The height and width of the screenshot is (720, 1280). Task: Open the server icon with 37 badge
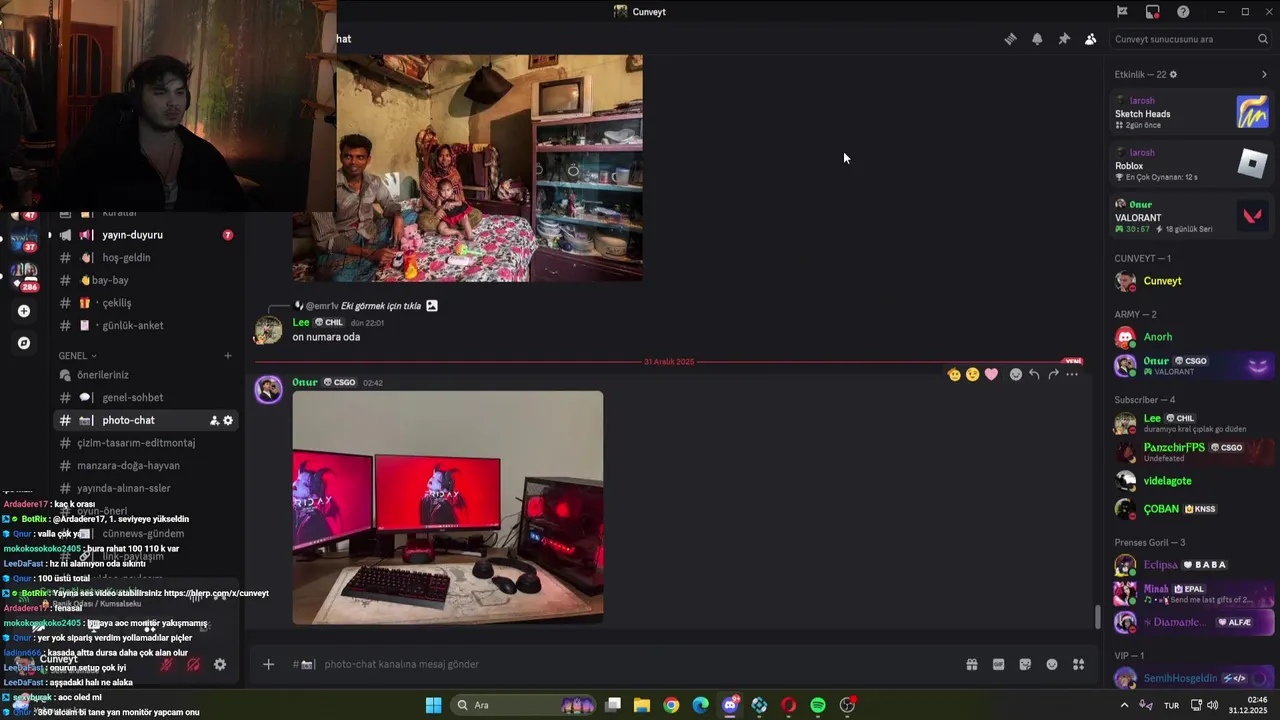(x=24, y=239)
